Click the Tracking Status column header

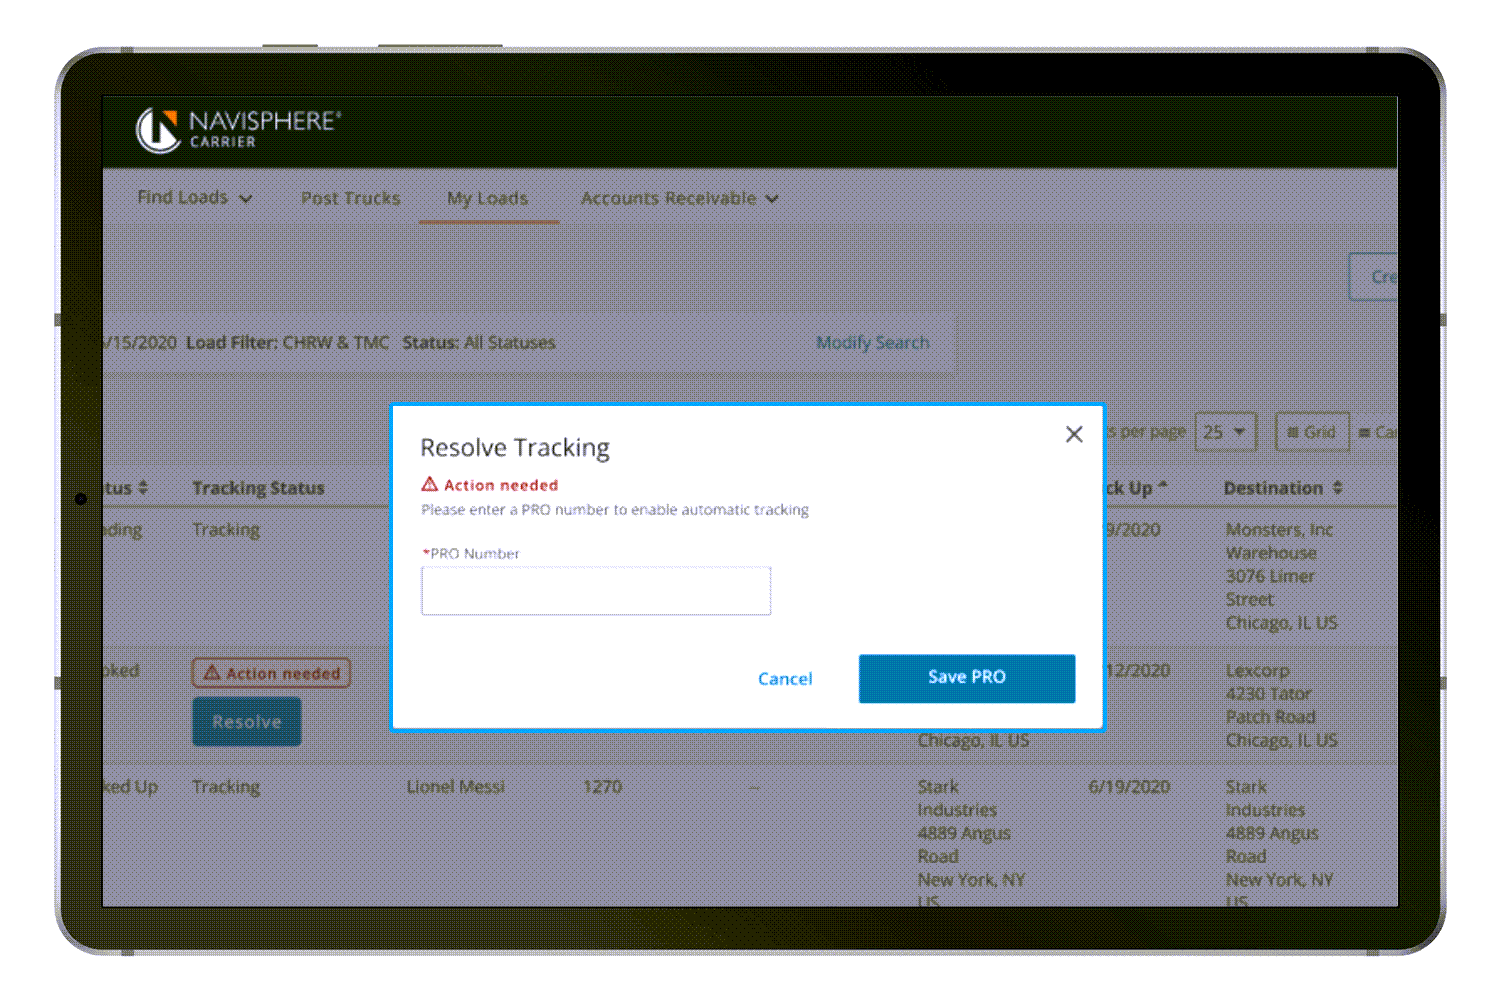coord(258,488)
